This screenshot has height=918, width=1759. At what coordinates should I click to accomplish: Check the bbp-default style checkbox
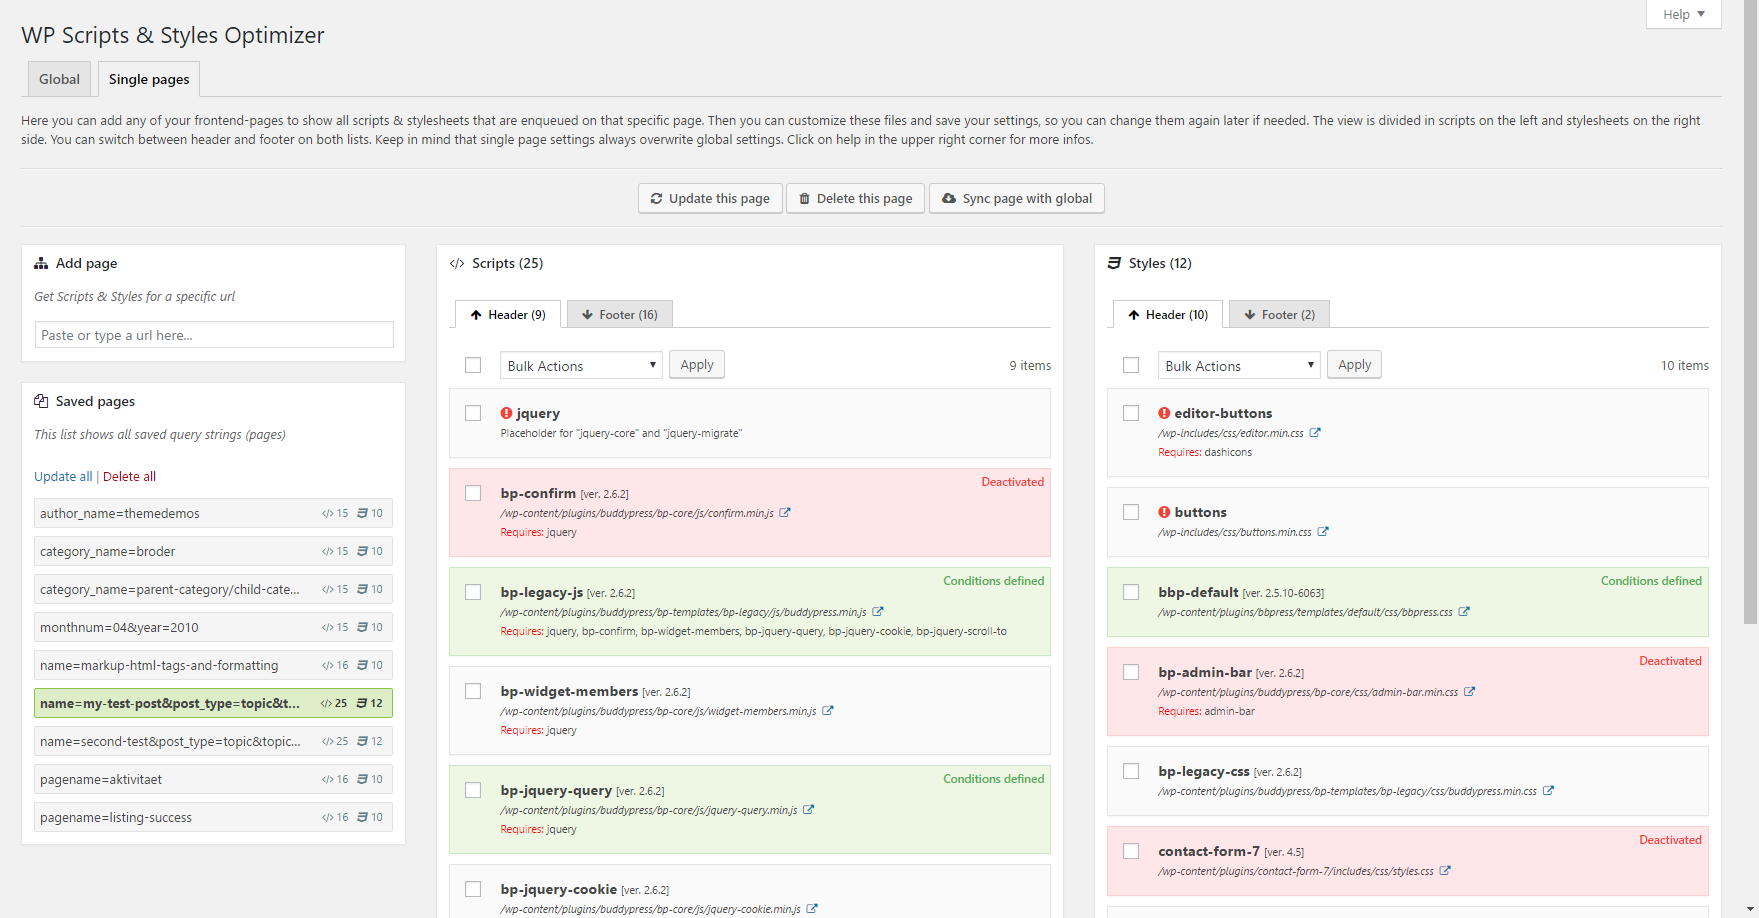pos(1131,592)
